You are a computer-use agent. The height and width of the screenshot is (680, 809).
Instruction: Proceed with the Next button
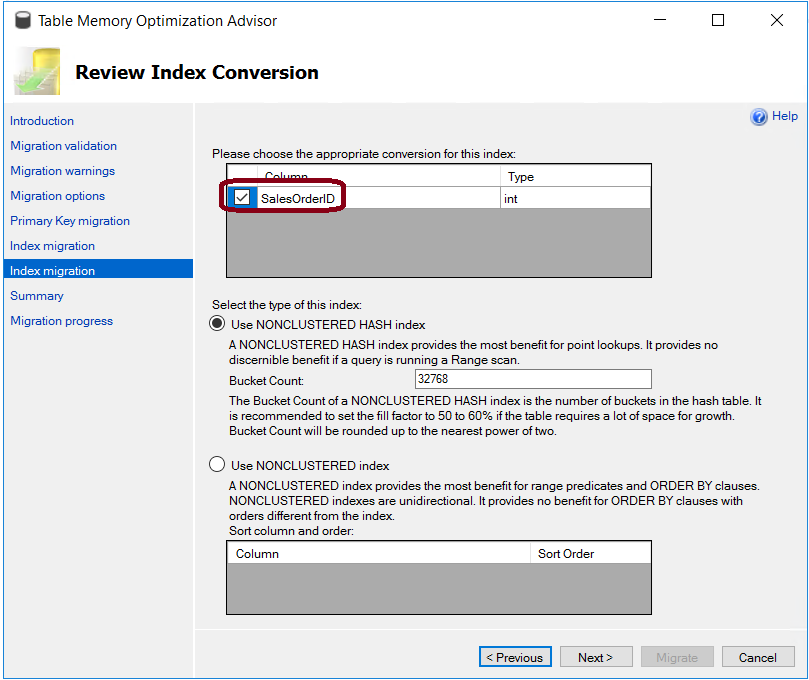(596, 657)
